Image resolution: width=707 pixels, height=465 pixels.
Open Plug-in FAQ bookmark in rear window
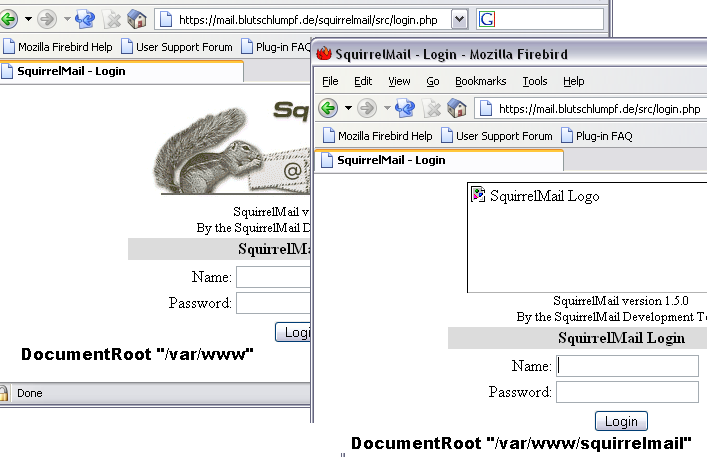[x=276, y=46]
